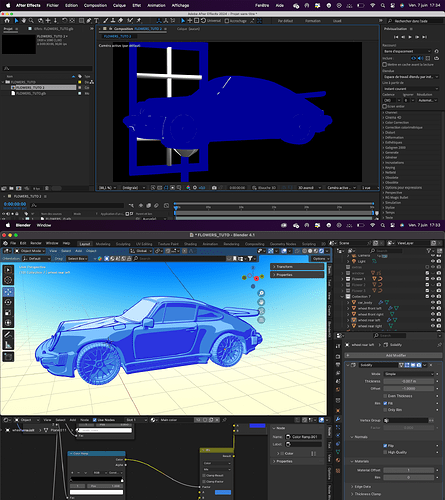445x500 pixels.
Task: Select the Zoom magnifier tool in After Effects
Action: (x=31, y=21)
